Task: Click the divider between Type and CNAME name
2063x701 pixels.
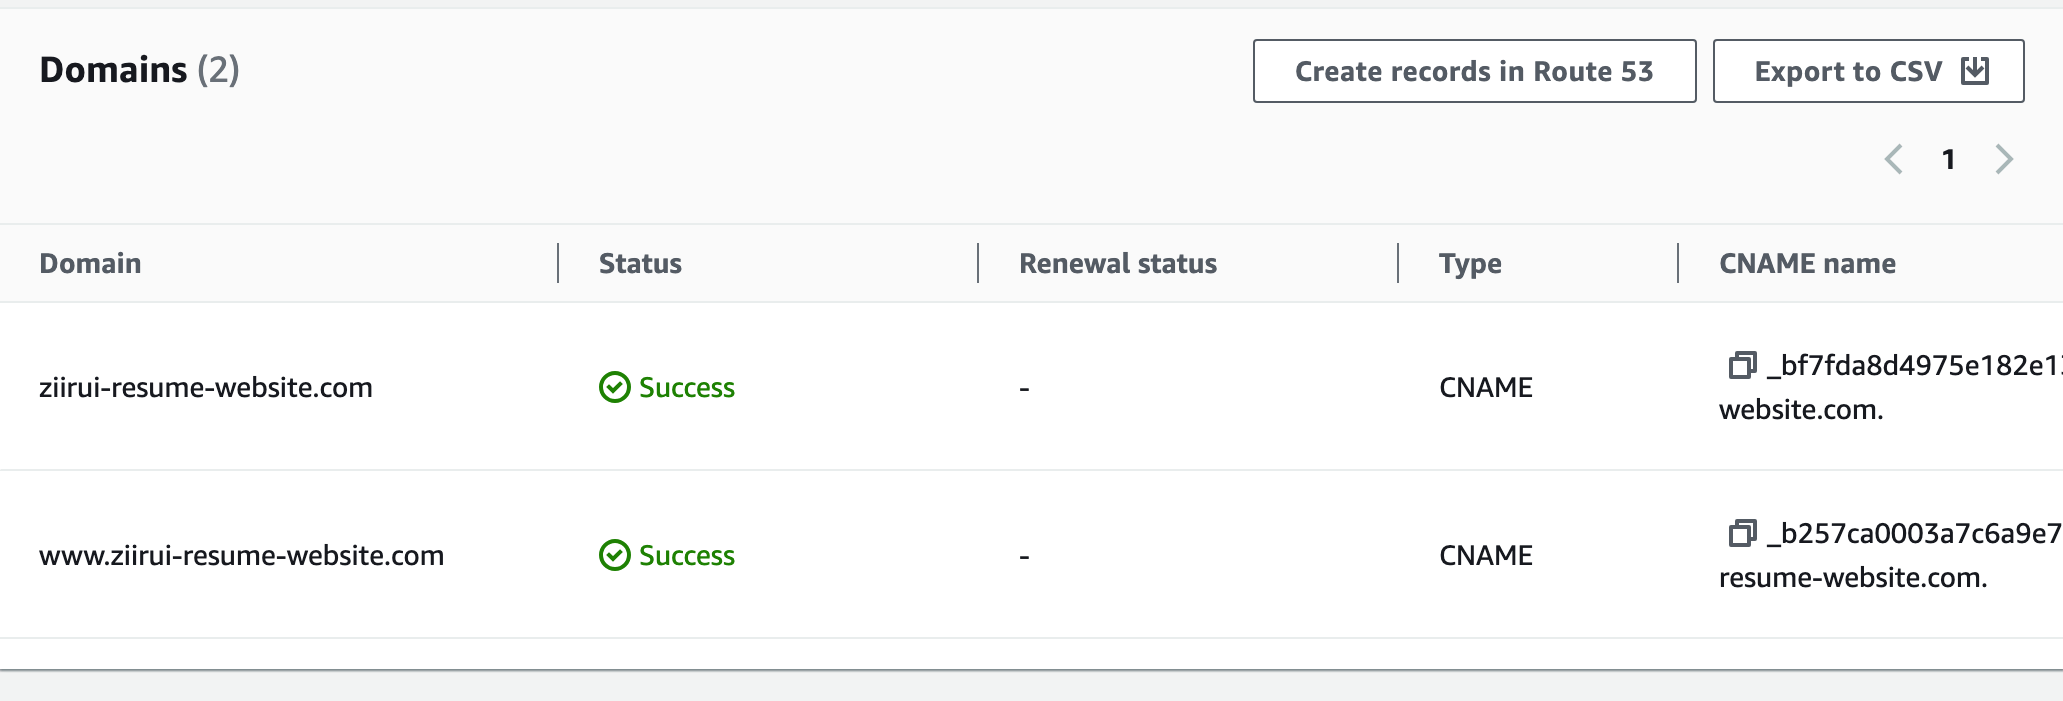Action: pos(1678,263)
